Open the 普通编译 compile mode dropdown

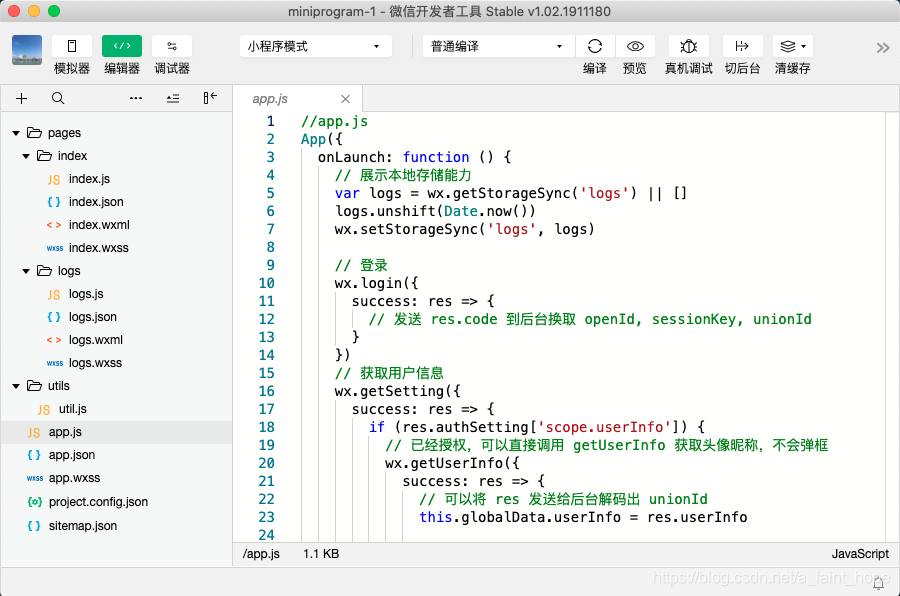(498, 46)
